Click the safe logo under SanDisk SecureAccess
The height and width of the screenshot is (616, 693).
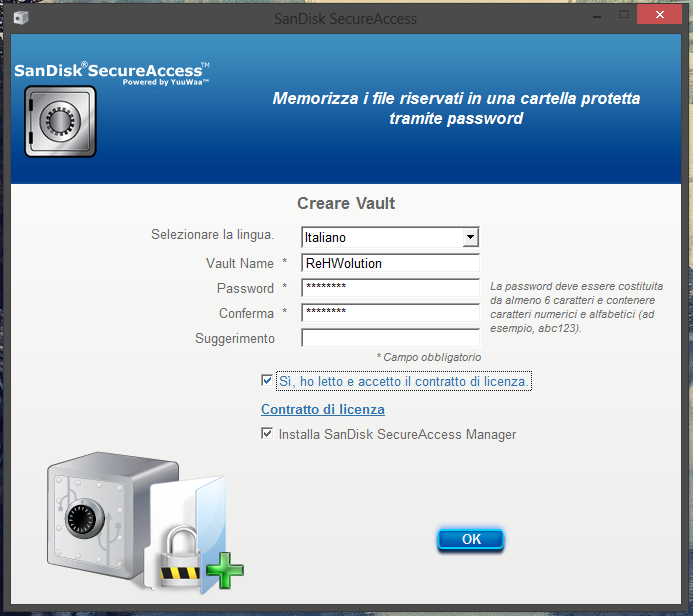tap(60, 122)
